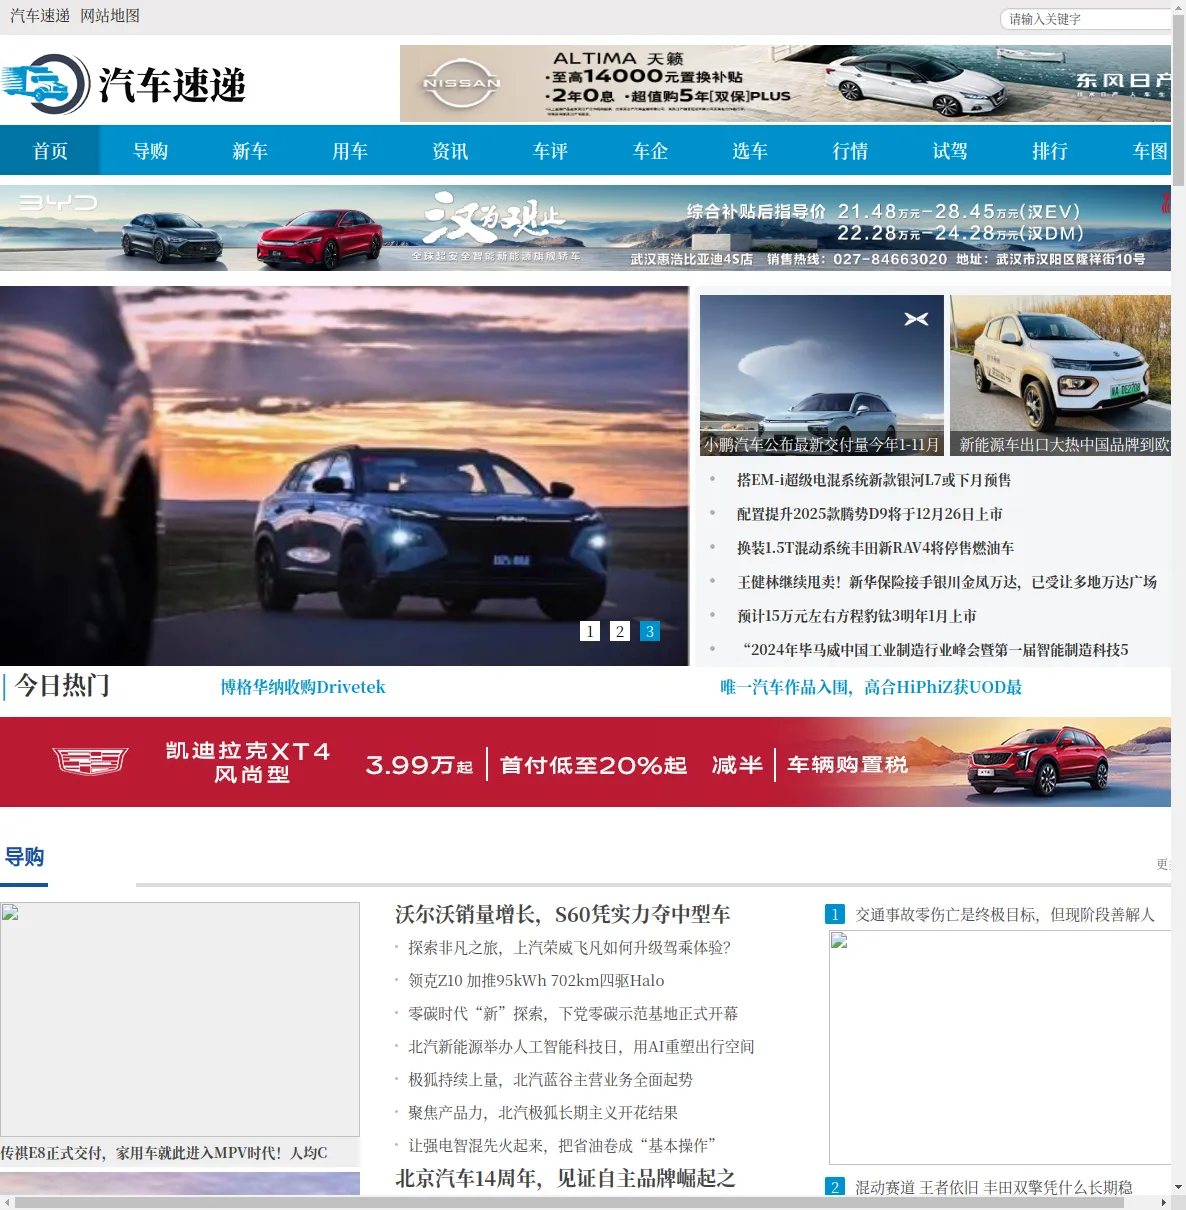Click the scroll-down arrow of the vertical scrollbar
The image size is (1186, 1210).
[1178, 1187]
